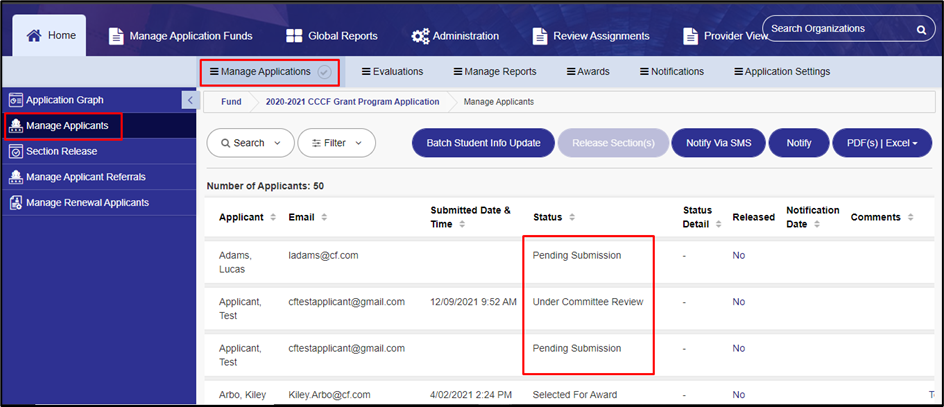The width and height of the screenshot is (944, 407).
Task: Open Application Graph from sidebar icon
Action: (16, 100)
